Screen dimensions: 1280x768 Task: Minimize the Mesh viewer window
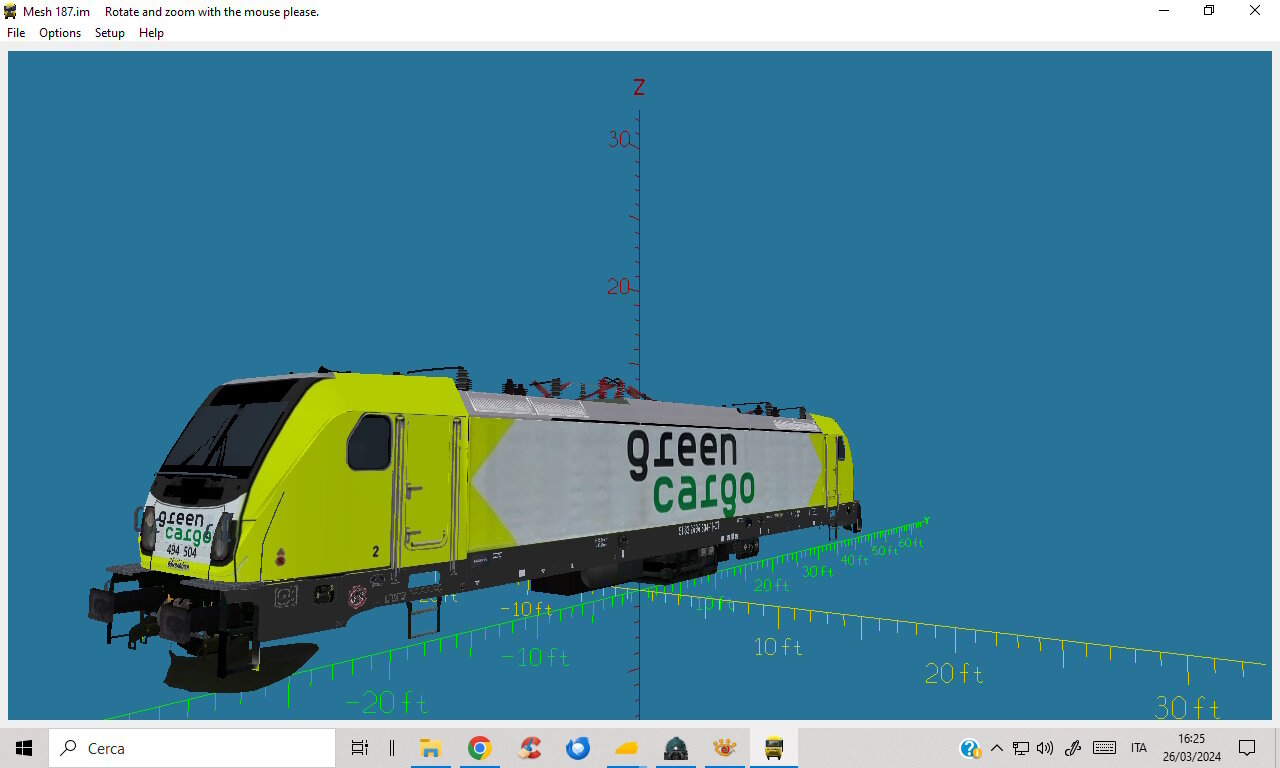coord(1164,11)
